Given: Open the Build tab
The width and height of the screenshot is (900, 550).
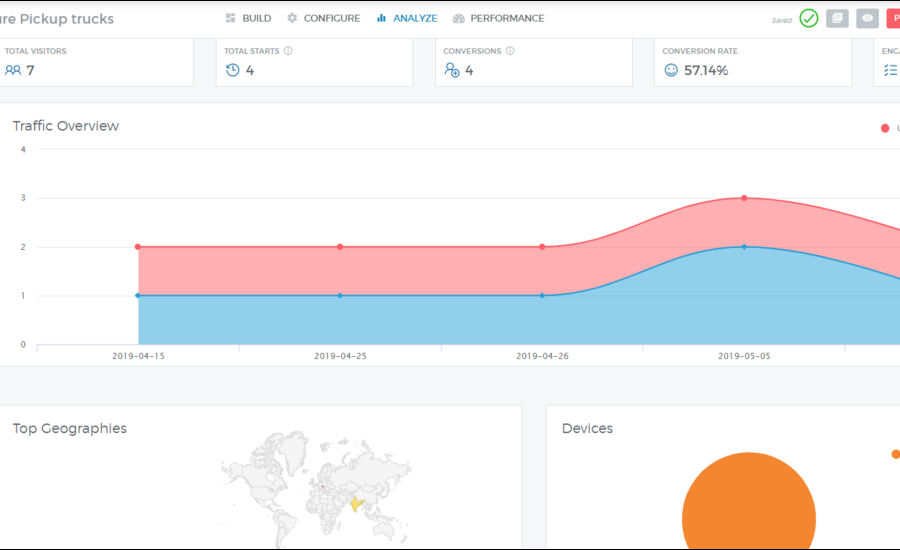Looking at the screenshot, I should pos(248,18).
